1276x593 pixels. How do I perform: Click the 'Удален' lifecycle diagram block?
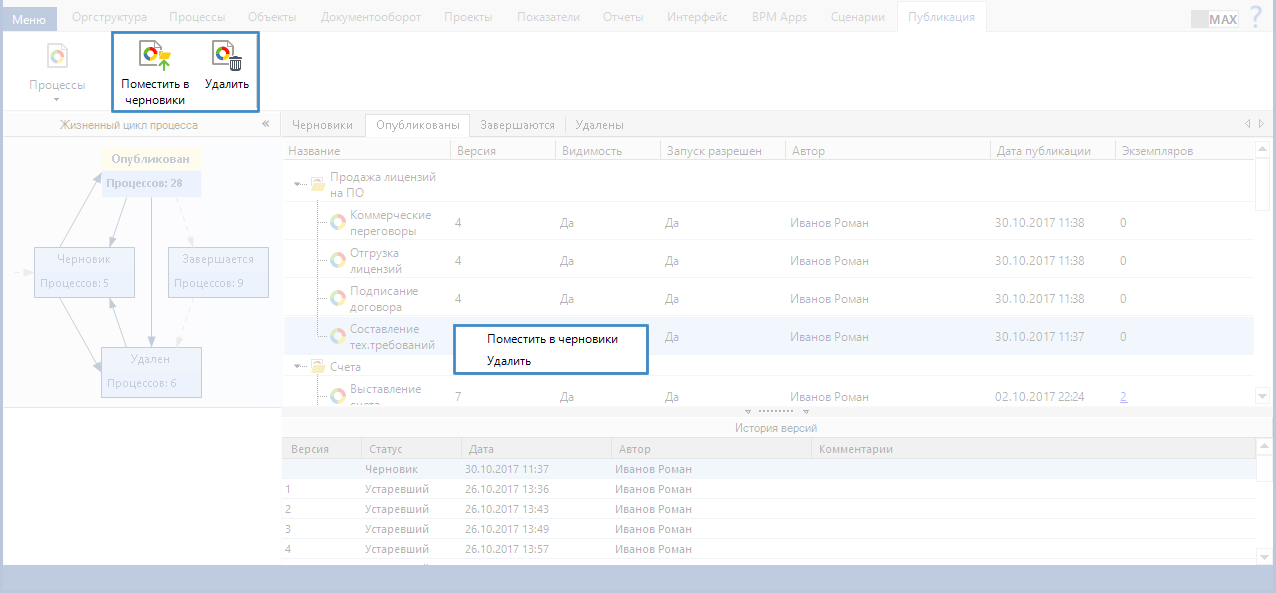click(151, 372)
